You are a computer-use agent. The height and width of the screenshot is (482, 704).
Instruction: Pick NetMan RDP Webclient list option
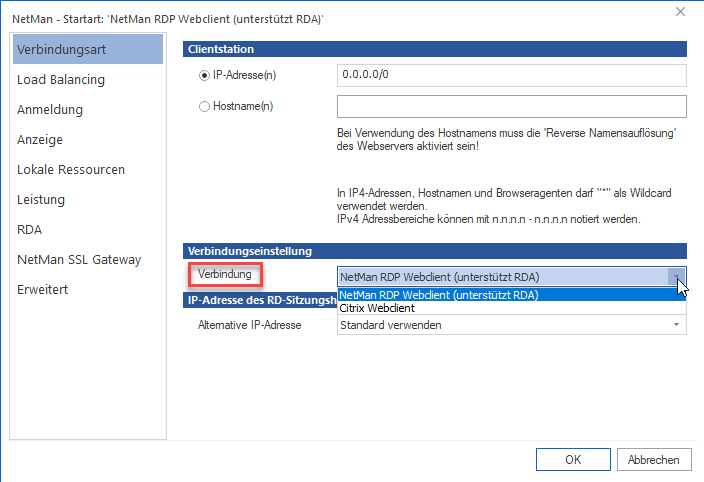pos(440,295)
